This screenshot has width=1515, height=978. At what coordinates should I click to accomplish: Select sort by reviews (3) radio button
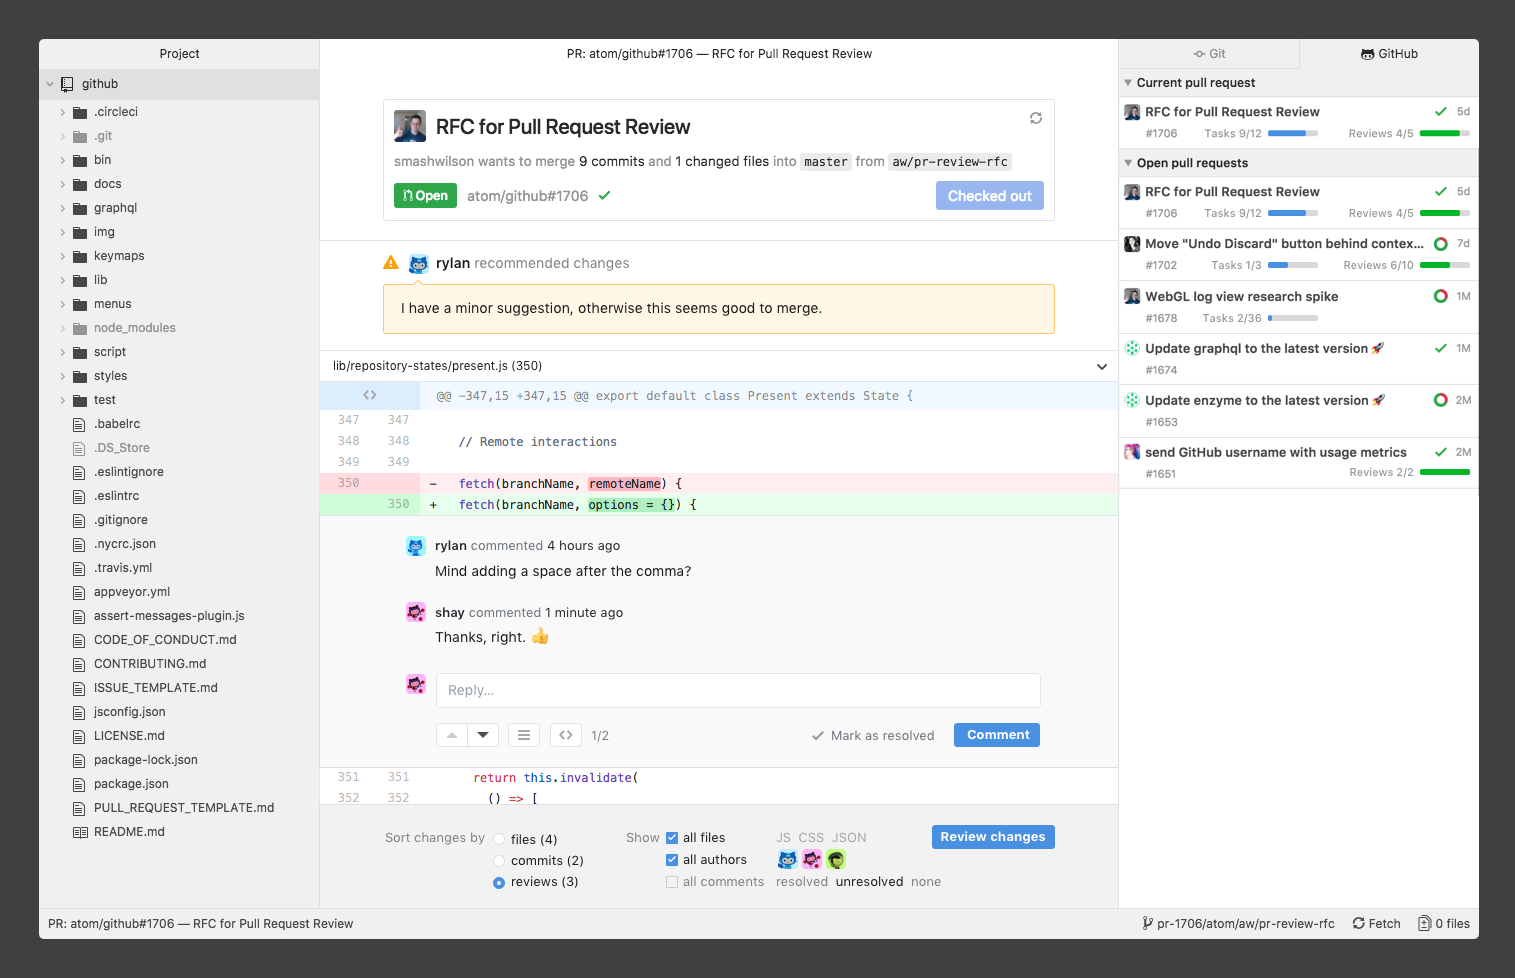coord(499,882)
